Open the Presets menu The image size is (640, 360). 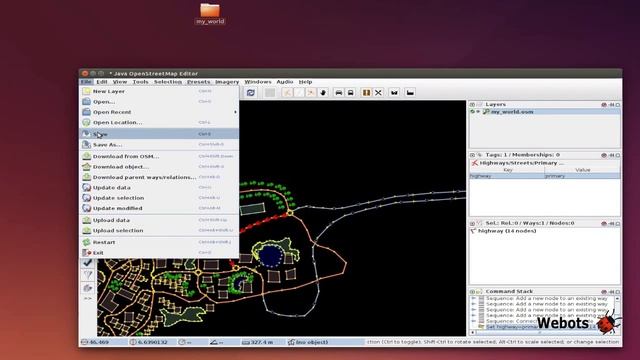(198, 82)
